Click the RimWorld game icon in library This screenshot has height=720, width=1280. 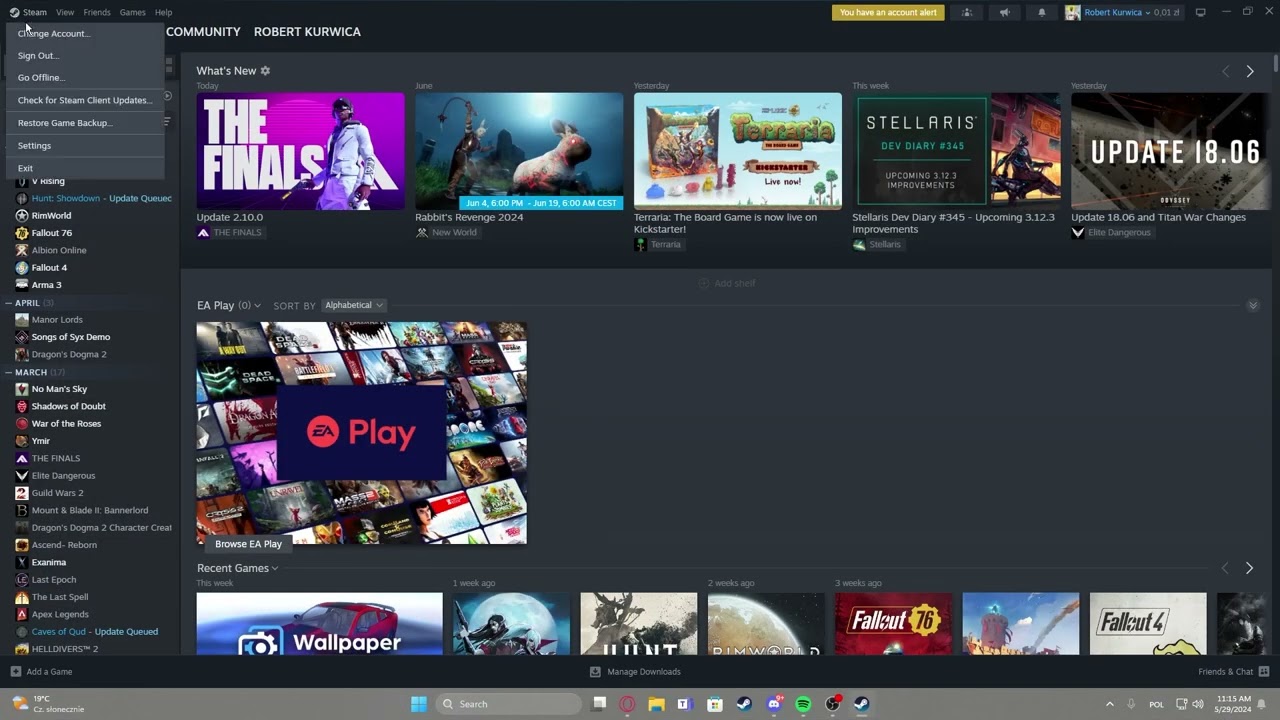[x=22, y=215]
